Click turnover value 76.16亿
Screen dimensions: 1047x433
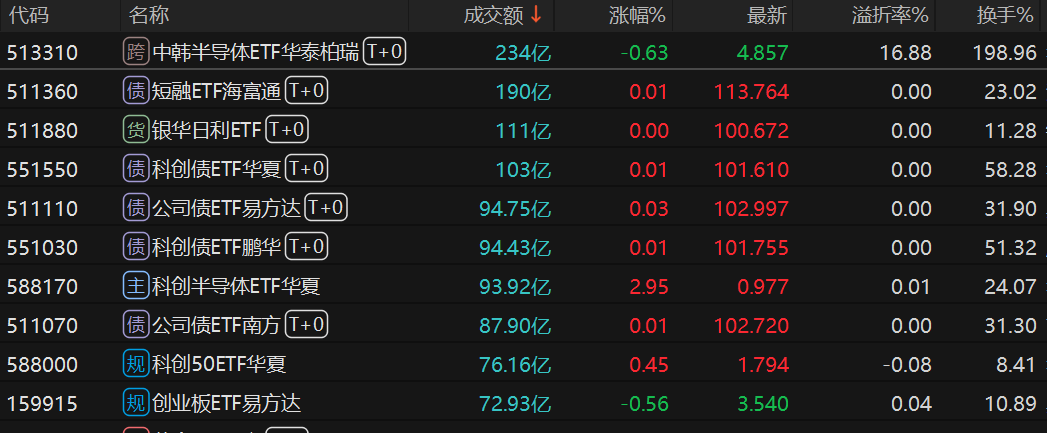pos(515,365)
